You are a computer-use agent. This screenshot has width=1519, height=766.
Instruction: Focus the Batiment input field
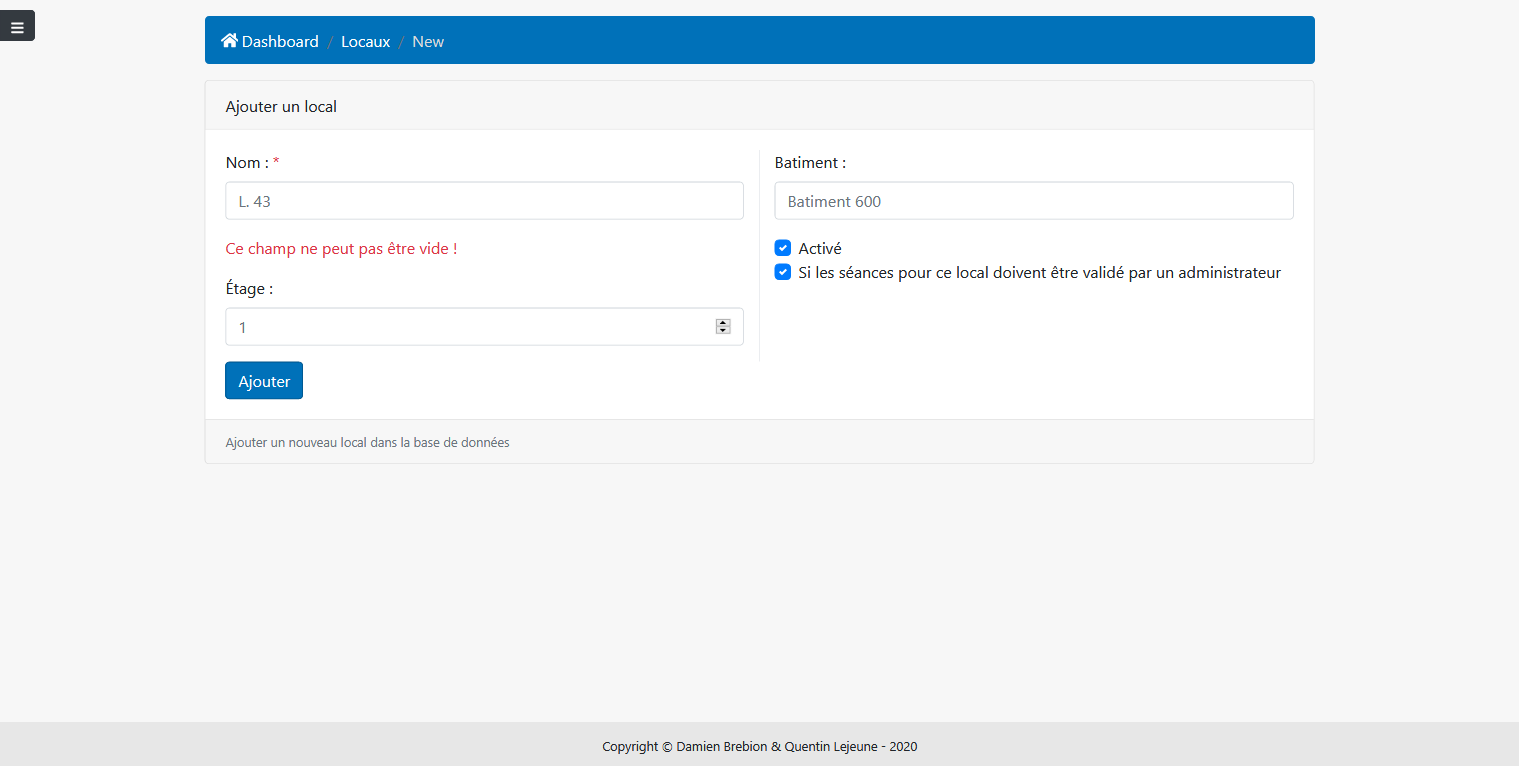[x=1034, y=201]
